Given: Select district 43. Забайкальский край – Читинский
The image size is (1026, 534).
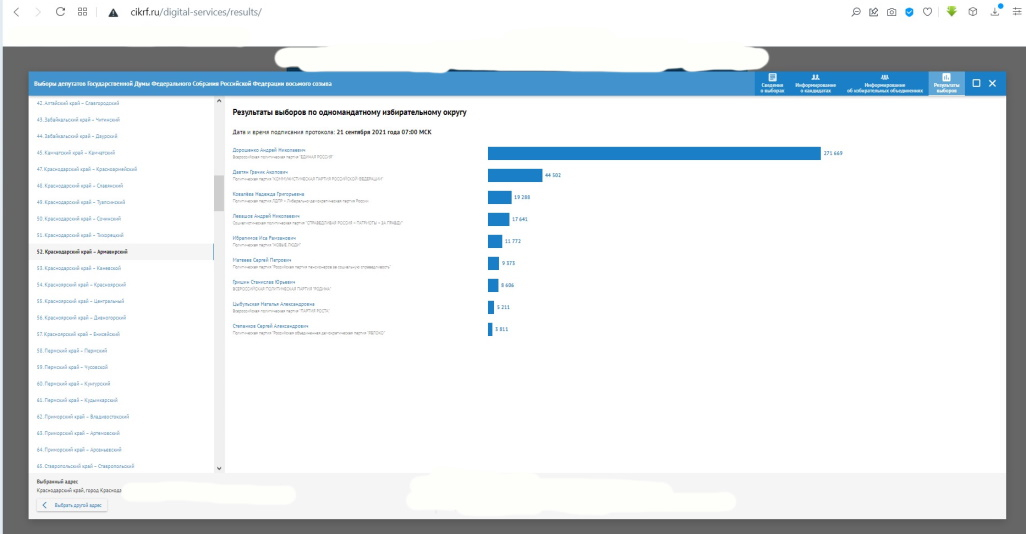Looking at the screenshot, I should tap(78, 120).
